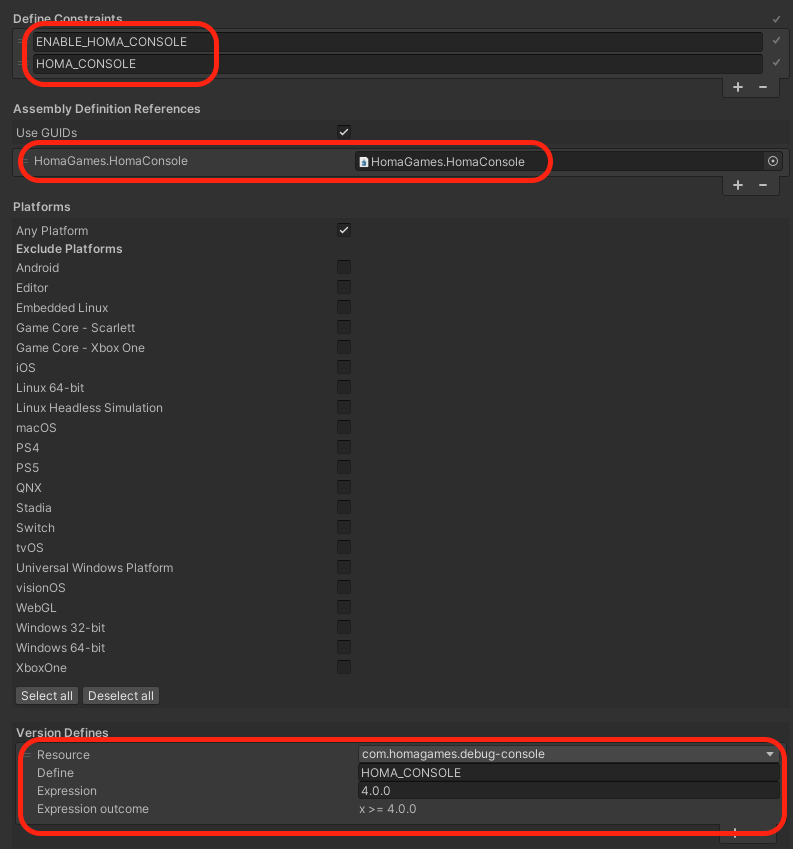The height and width of the screenshot is (849, 793).
Task: Click Exclude Platforms label
Action: (x=69, y=249)
